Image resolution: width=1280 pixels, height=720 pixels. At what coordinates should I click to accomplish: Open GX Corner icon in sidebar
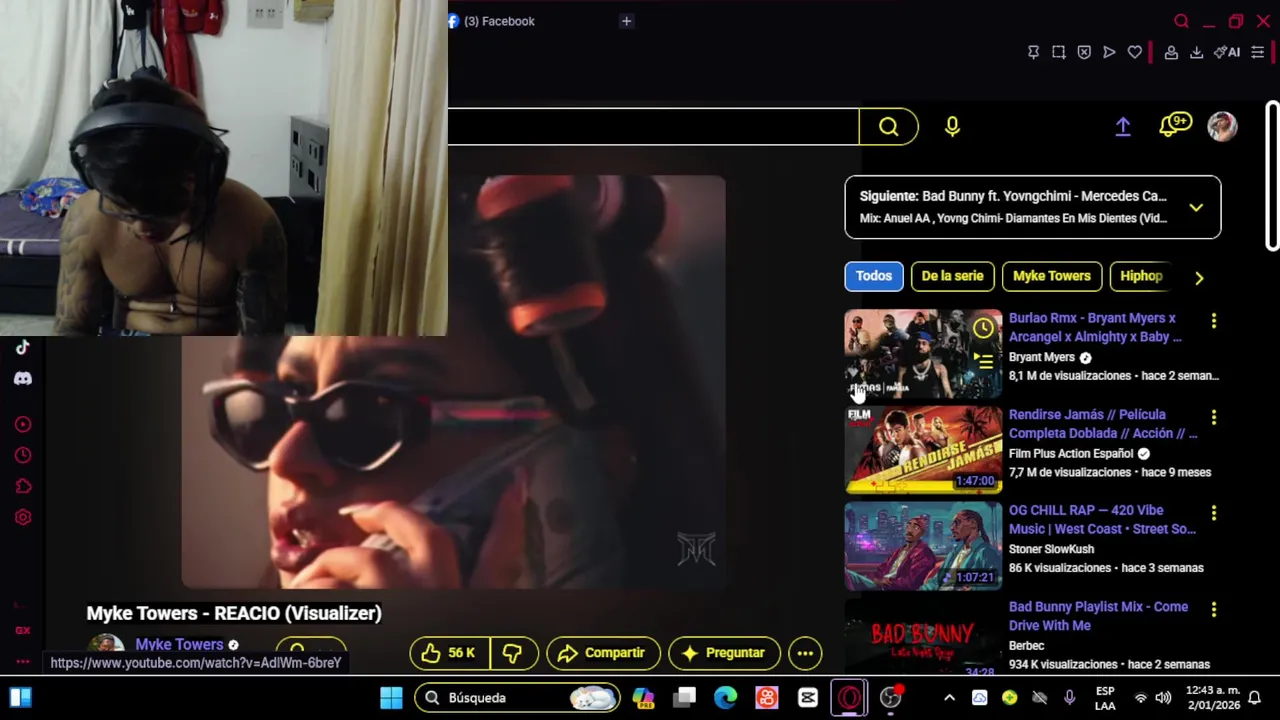click(22, 630)
